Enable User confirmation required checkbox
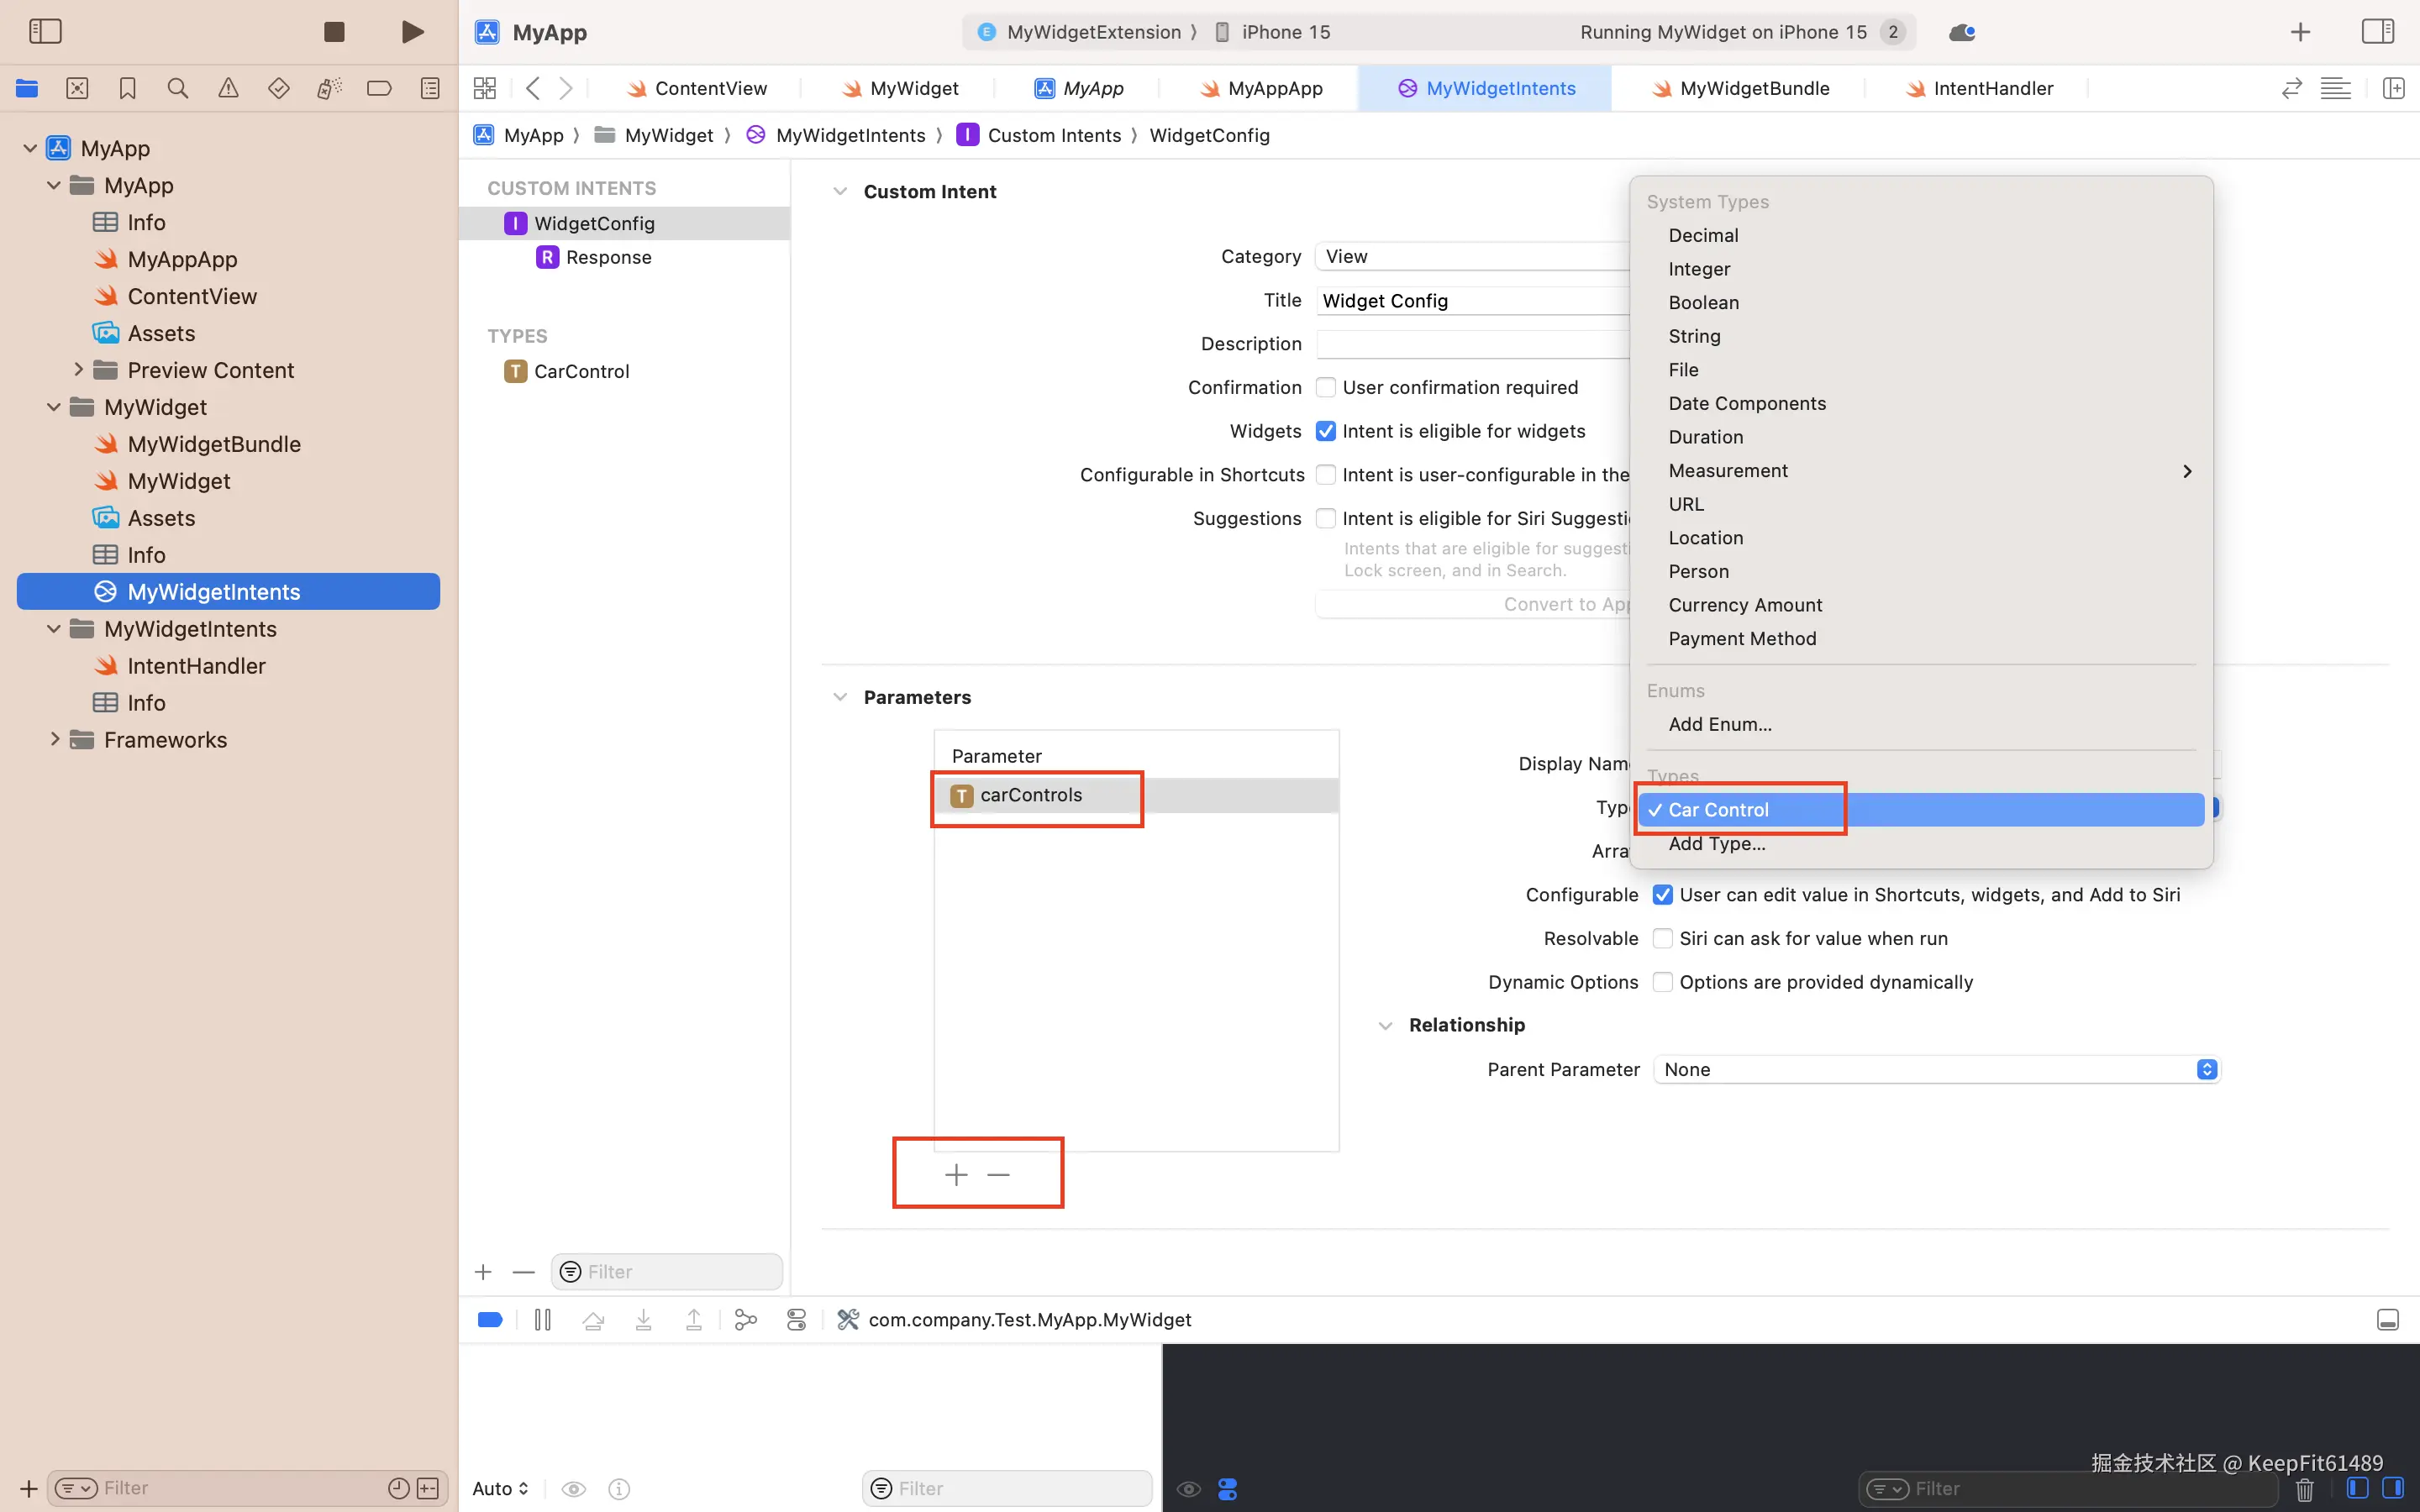The image size is (2420, 1512). coord(1326,387)
